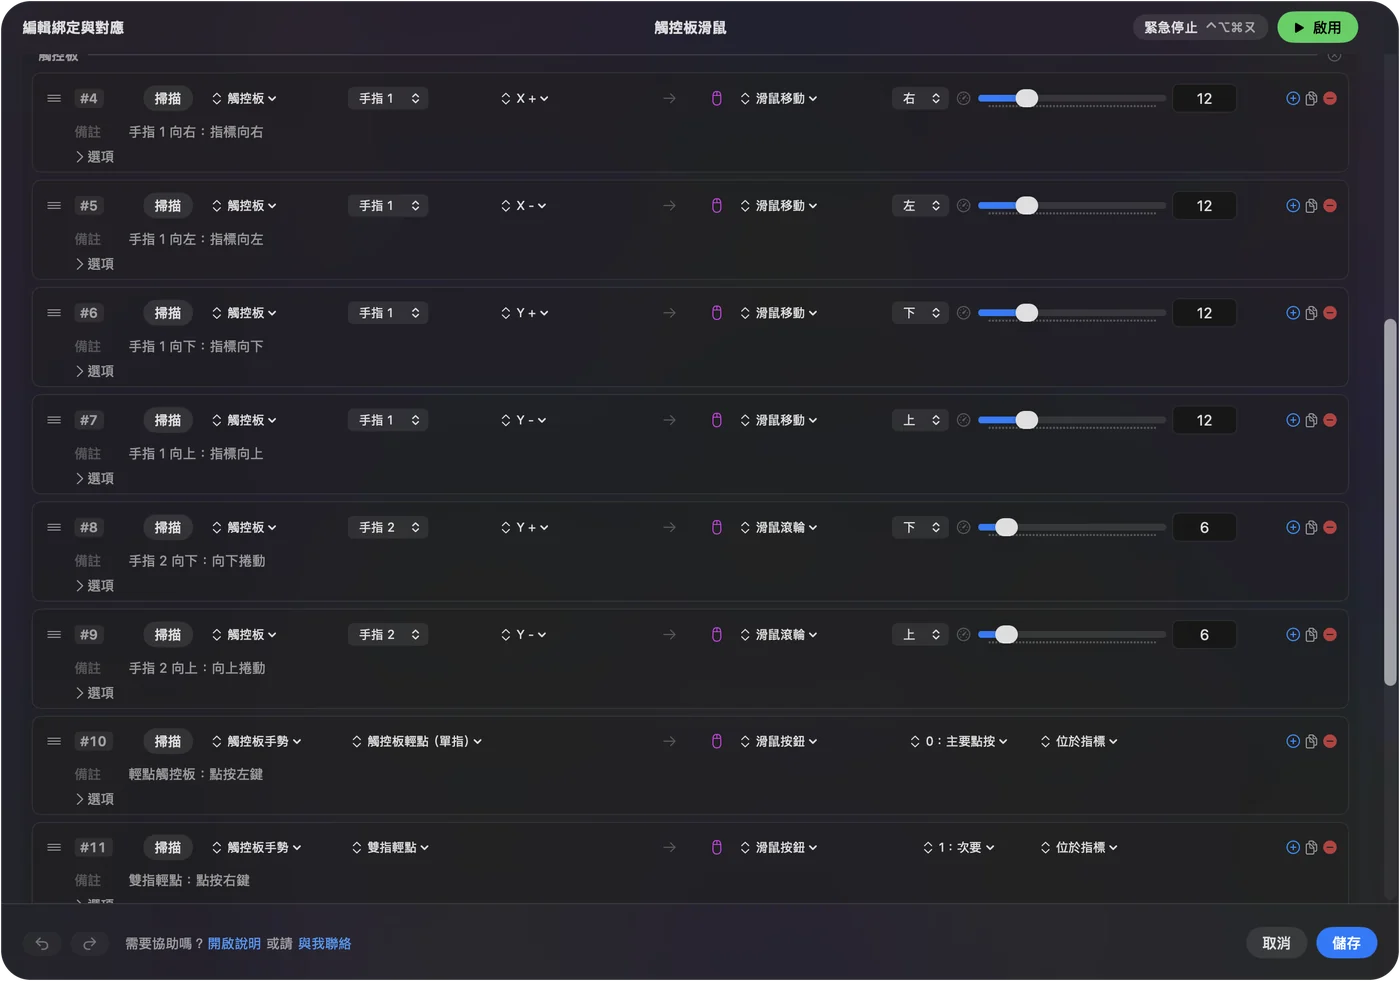The width and height of the screenshot is (1400, 981).
Task: Click the value field 6 in row #9
Action: click(x=1204, y=635)
